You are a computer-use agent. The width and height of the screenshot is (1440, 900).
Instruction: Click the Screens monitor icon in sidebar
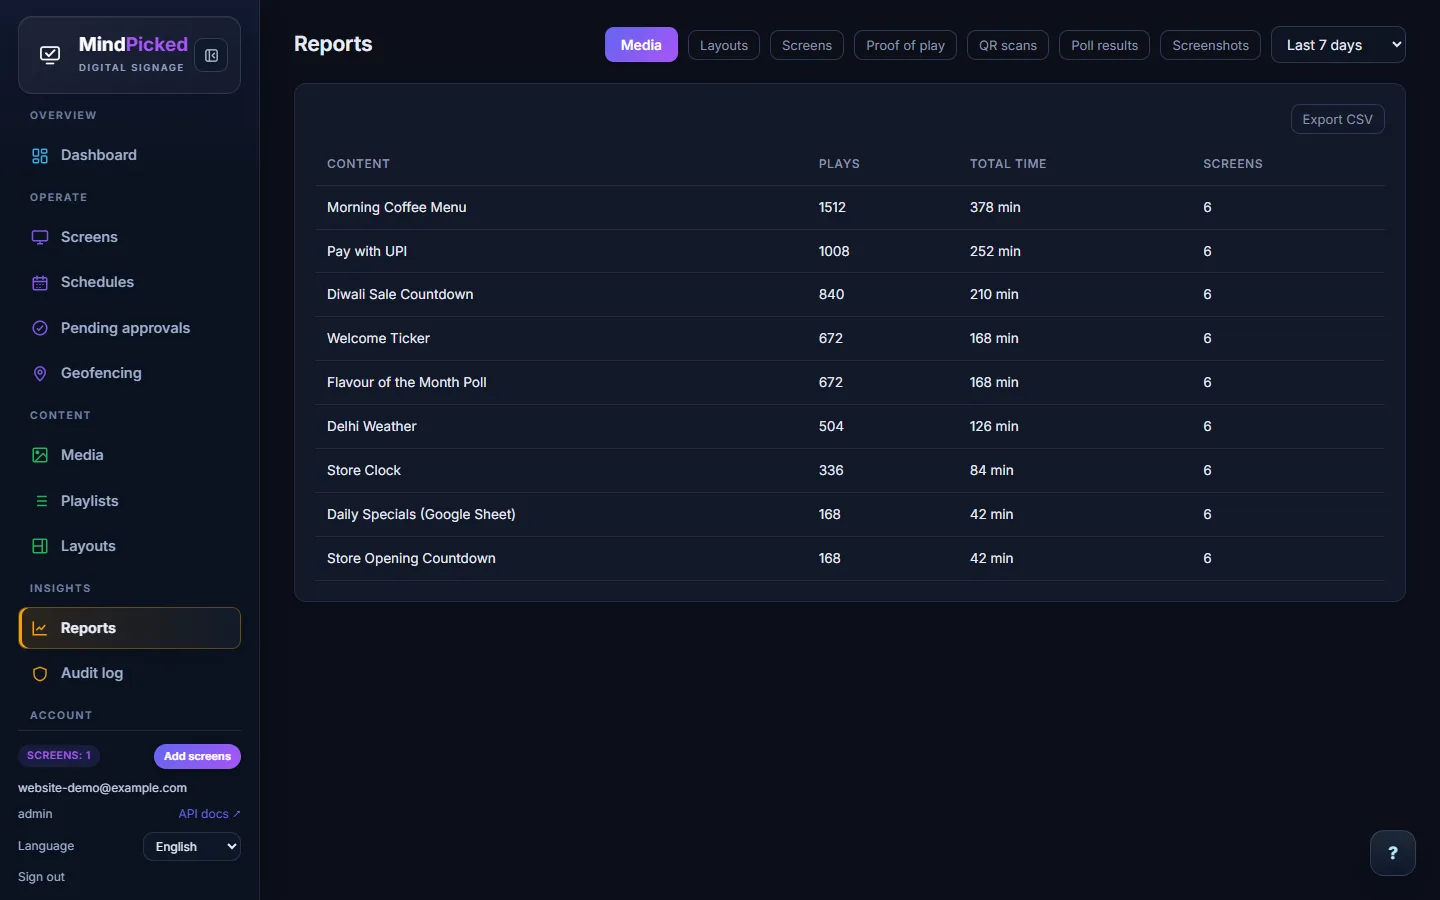tap(40, 238)
